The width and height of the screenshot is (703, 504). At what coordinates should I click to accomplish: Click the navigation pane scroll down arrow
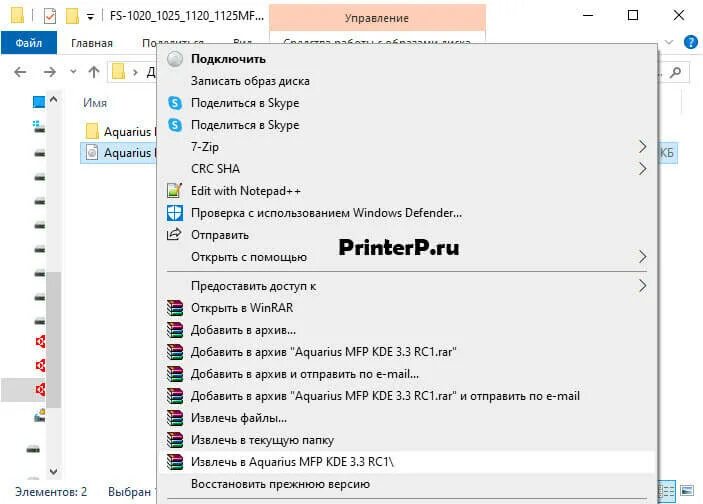[x=53, y=471]
